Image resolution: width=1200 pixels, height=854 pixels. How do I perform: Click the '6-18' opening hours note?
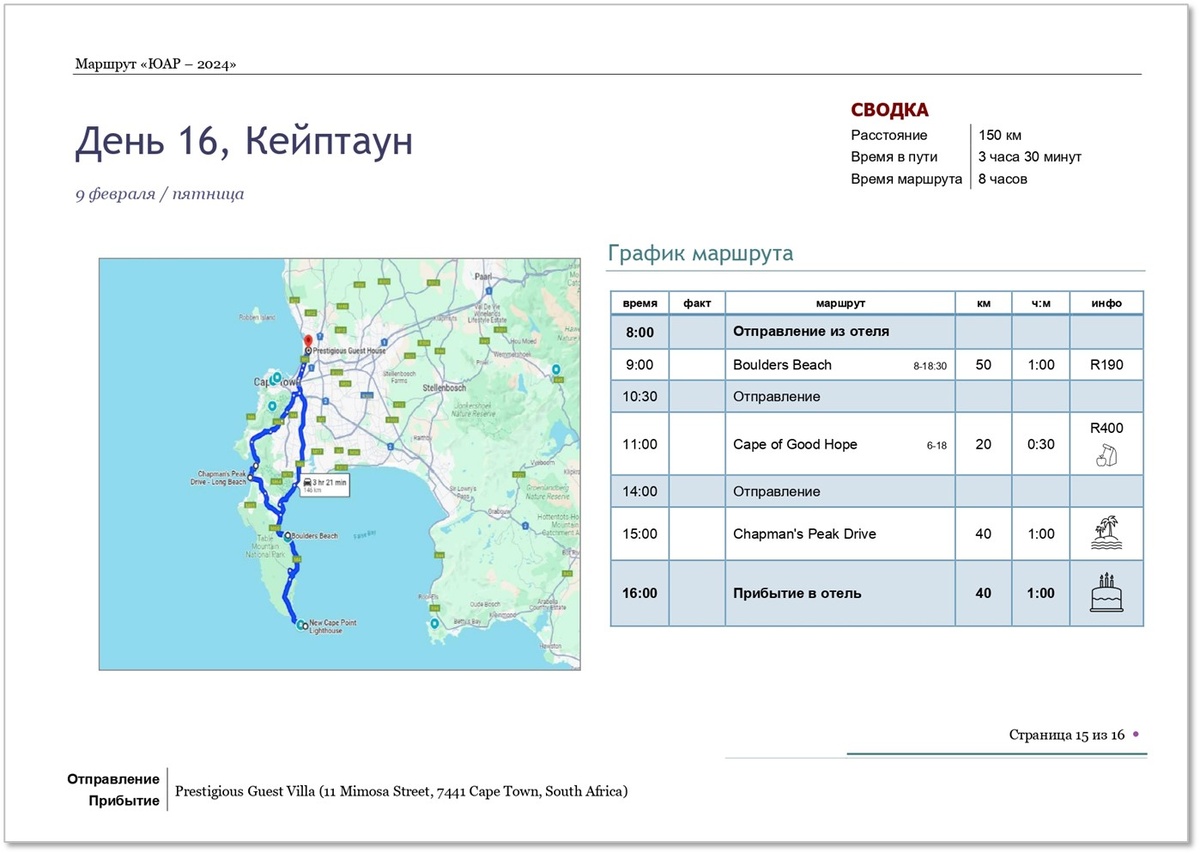click(x=936, y=446)
